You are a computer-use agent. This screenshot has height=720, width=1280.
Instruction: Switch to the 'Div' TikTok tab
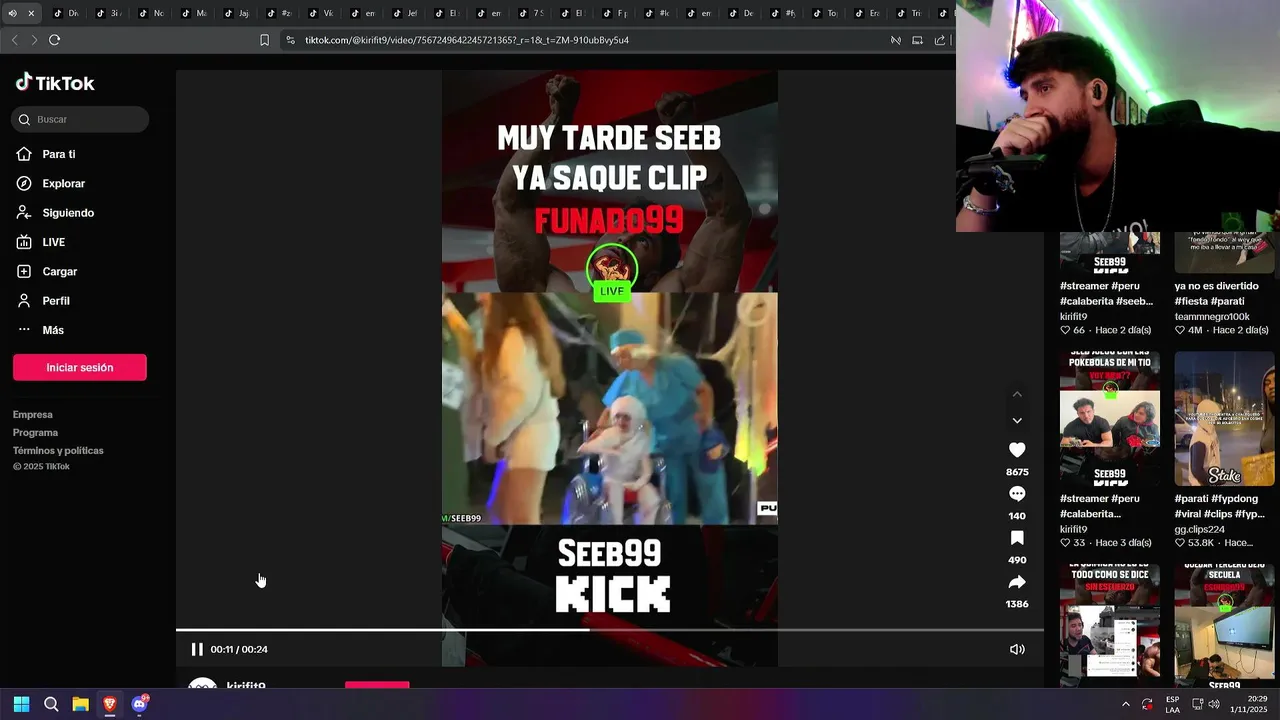click(x=66, y=13)
